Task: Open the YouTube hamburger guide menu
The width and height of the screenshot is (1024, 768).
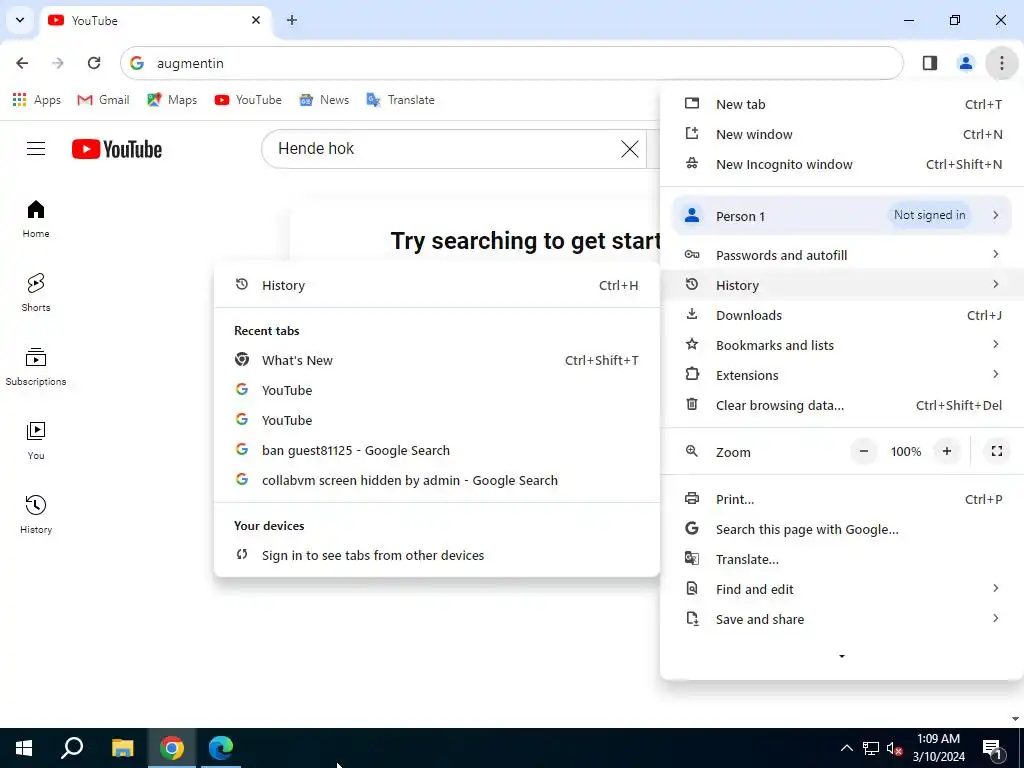Action: [36, 149]
